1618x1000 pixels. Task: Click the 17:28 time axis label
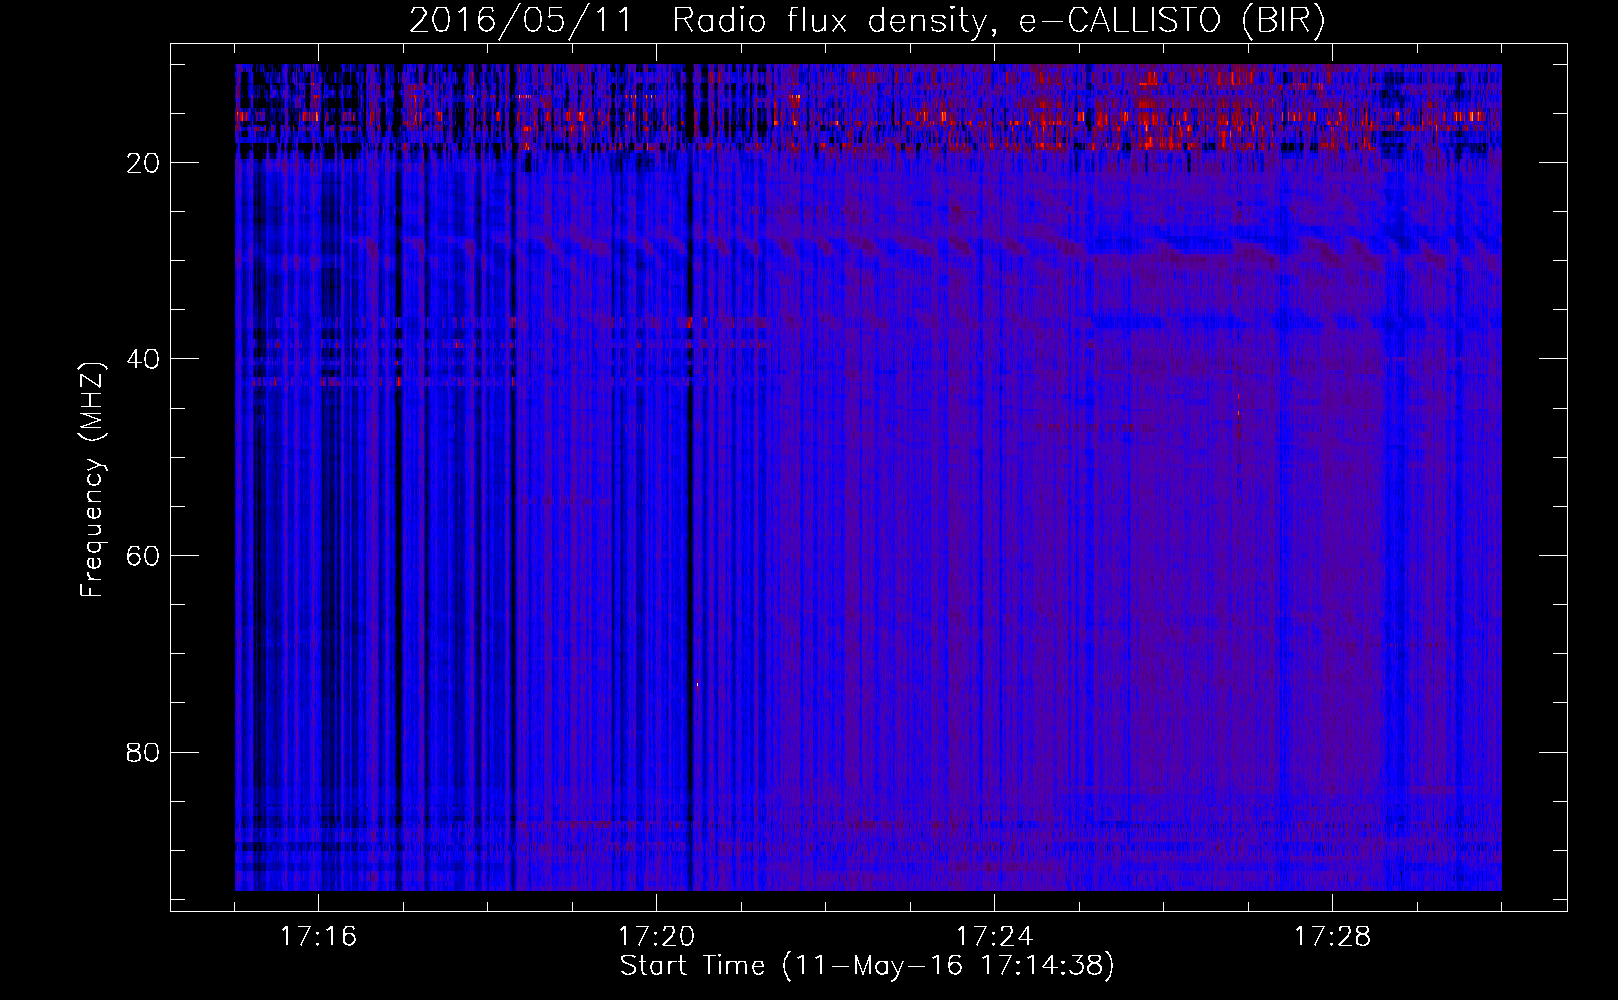[x=1333, y=937]
